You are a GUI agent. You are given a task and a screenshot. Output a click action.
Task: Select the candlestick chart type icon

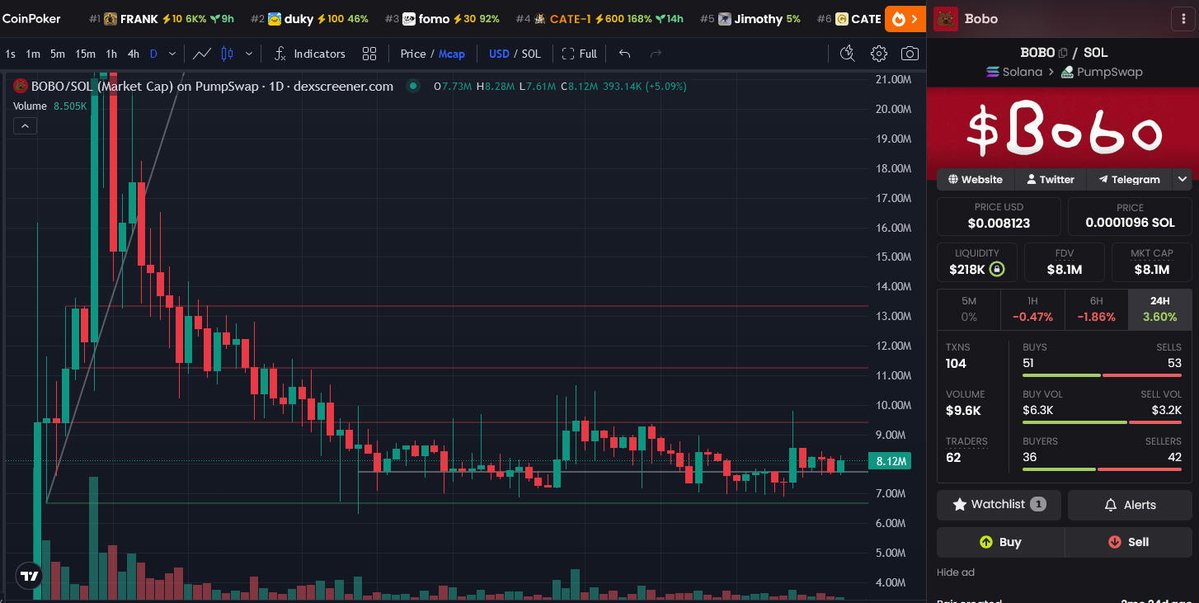(x=227, y=53)
